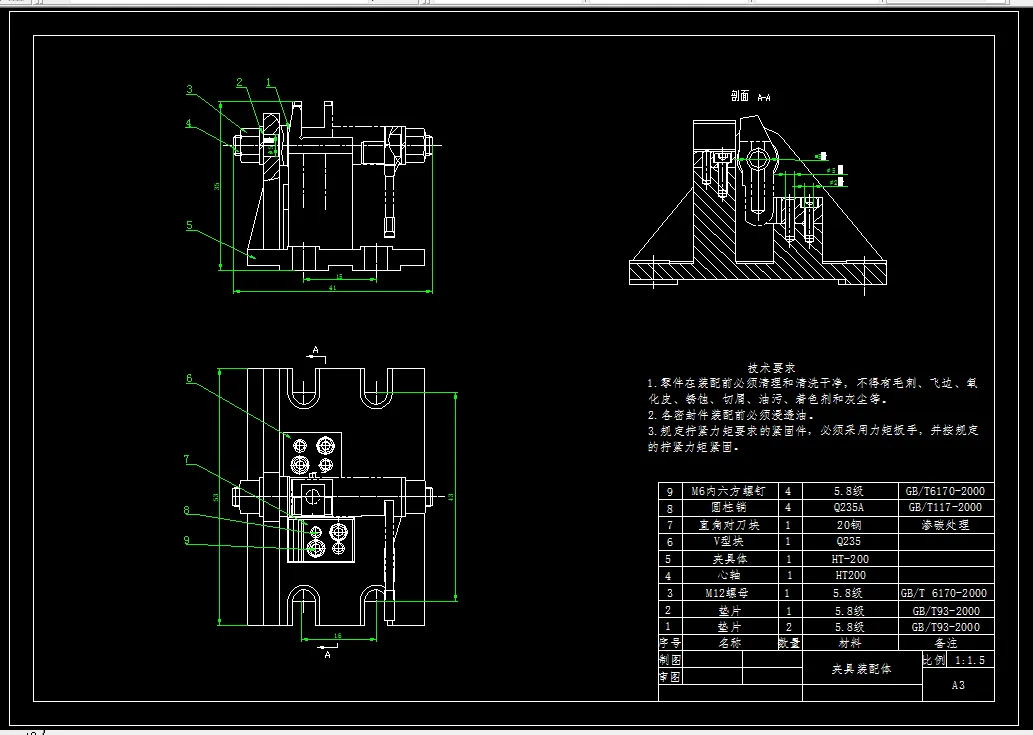Select the '序号' header cell
The width and height of the screenshot is (1033, 735).
(x=670, y=643)
